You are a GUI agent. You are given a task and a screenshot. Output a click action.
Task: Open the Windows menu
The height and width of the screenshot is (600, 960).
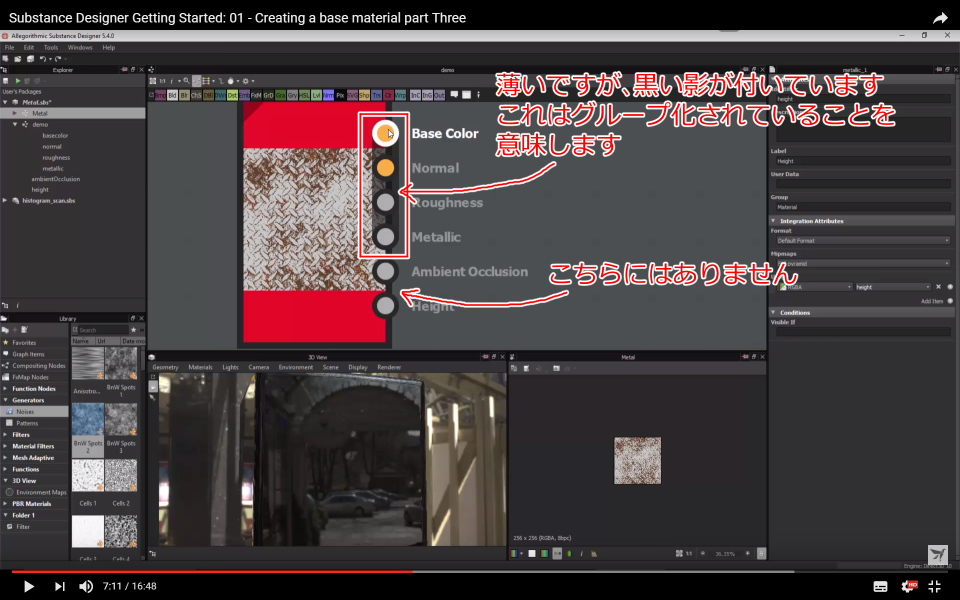(80, 47)
